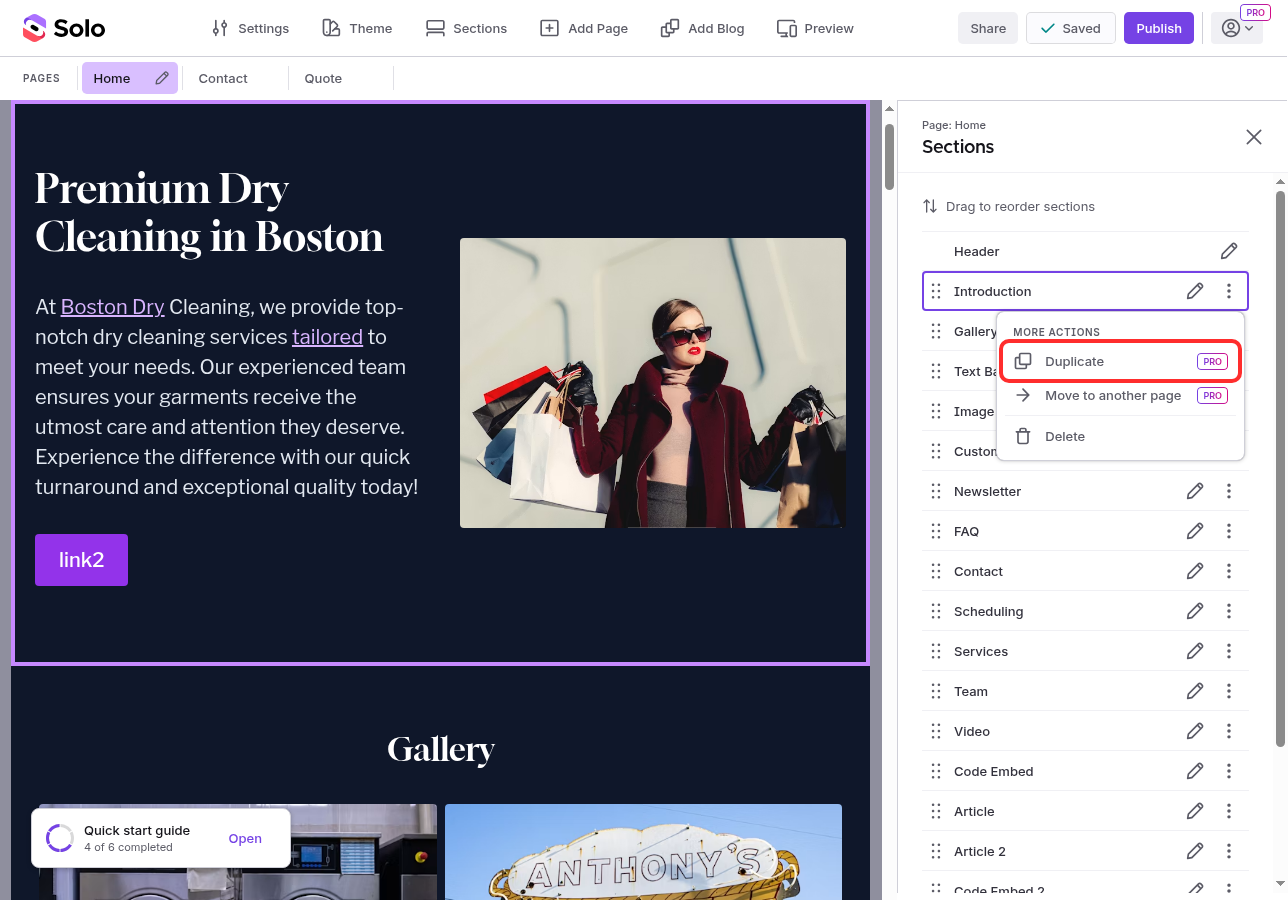Open the Quick start guide

click(245, 838)
